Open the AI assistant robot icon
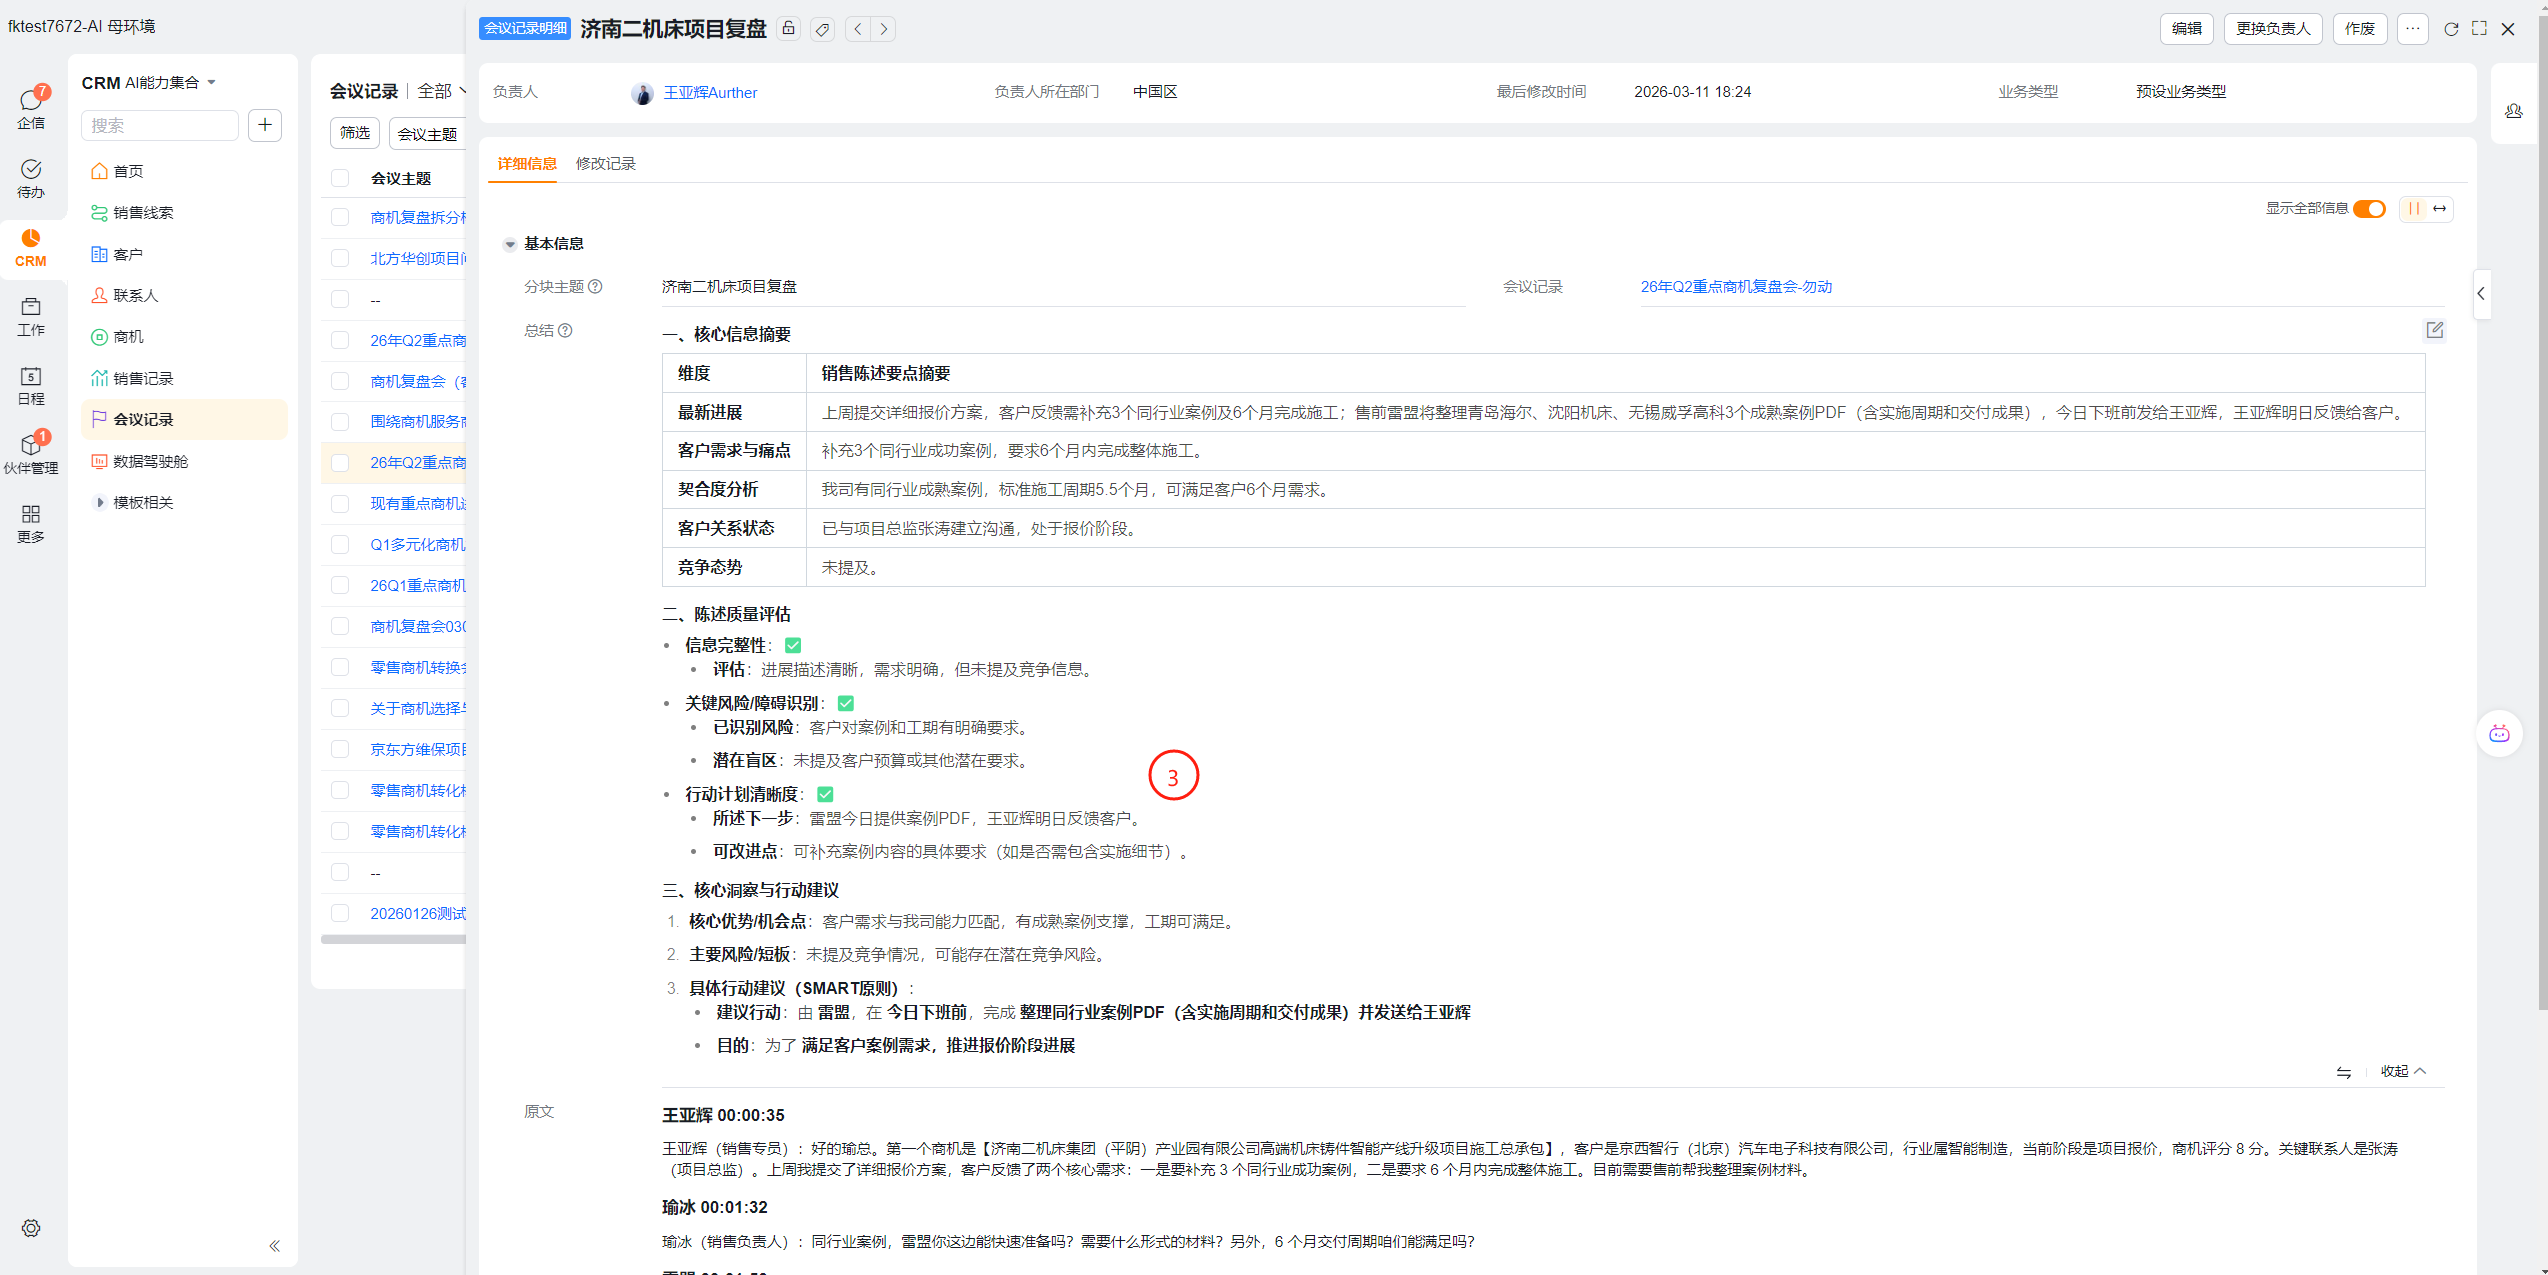This screenshot has width=2548, height=1275. click(x=2499, y=734)
